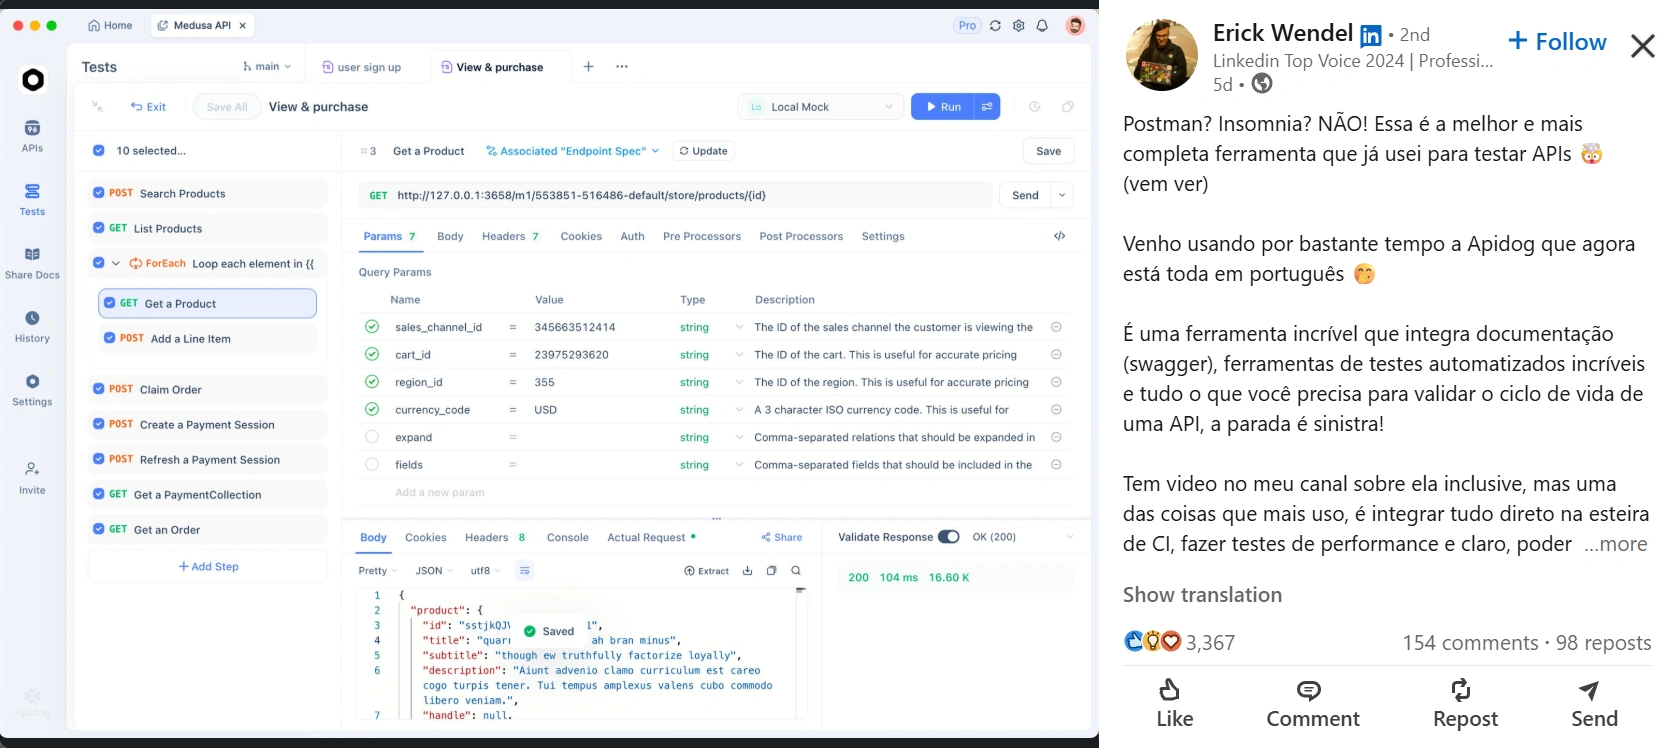The height and width of the screenshot is (748, 1668).
Task: Open the Local Mock environment dropdown
Action: tap(820, 107)
